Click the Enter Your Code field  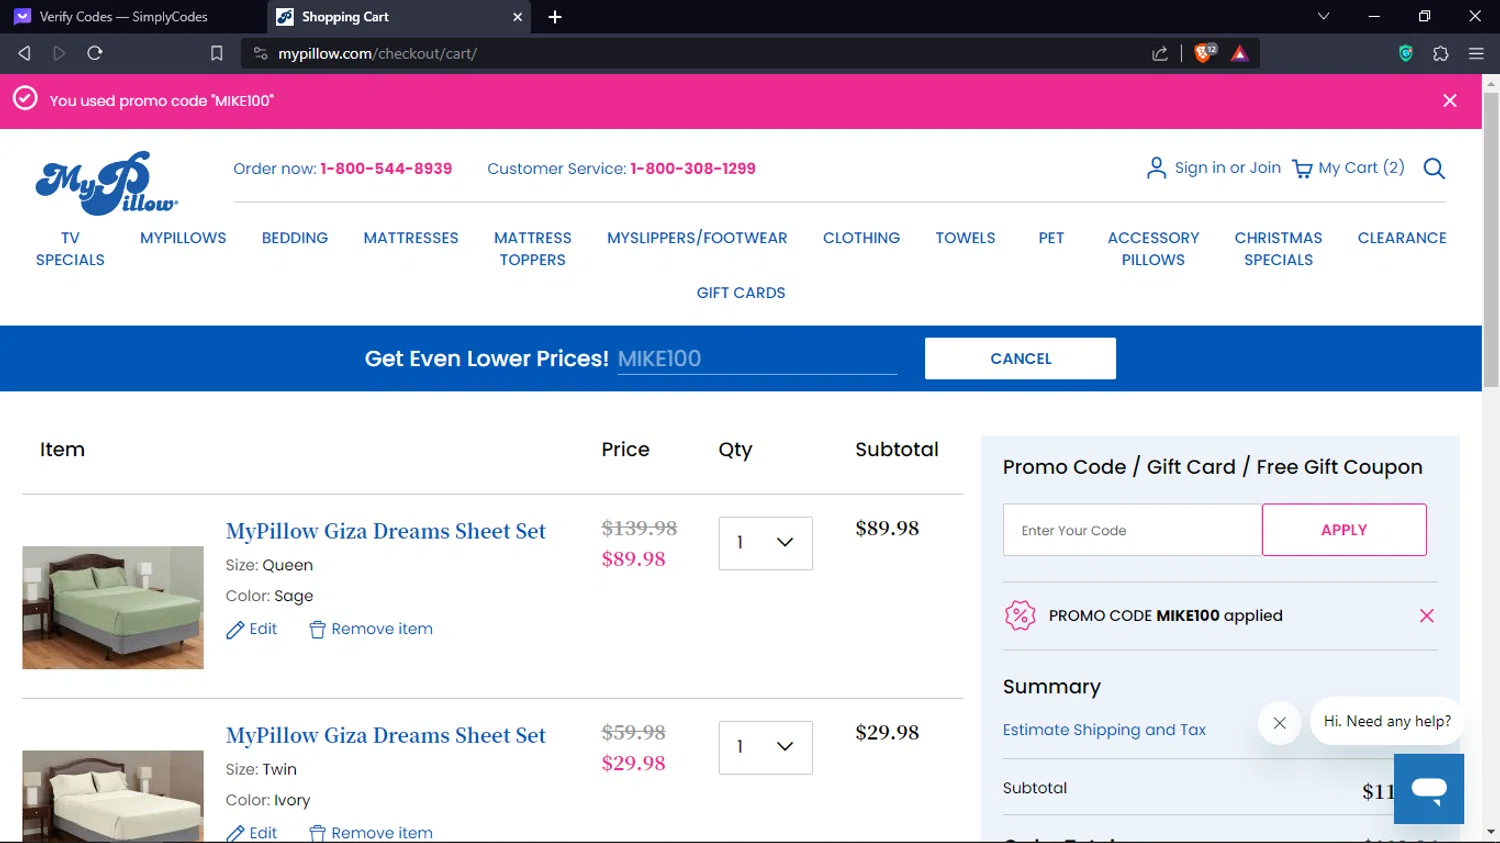point(1132,530)
